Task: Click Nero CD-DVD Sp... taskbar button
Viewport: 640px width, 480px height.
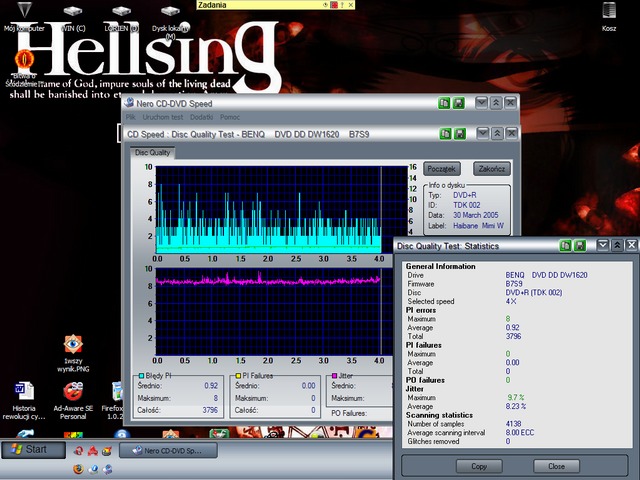Action: [x=168, y=451]
